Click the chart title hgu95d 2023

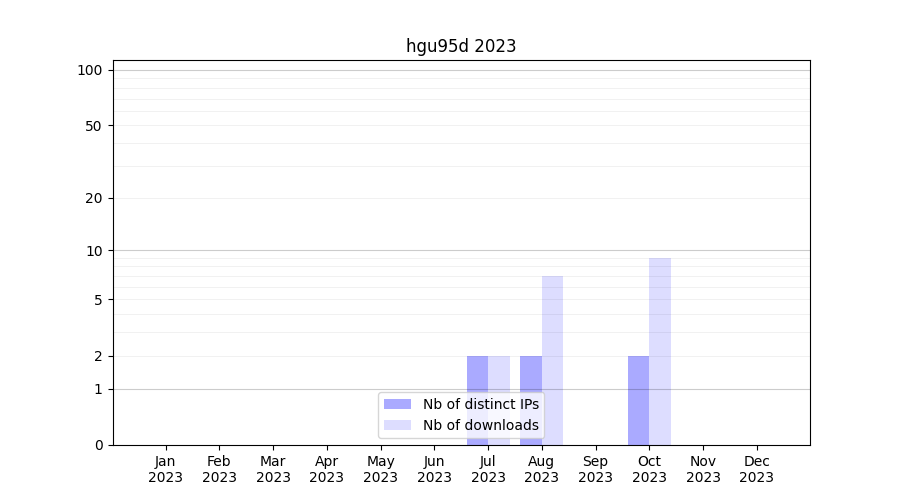click(461, 46)
